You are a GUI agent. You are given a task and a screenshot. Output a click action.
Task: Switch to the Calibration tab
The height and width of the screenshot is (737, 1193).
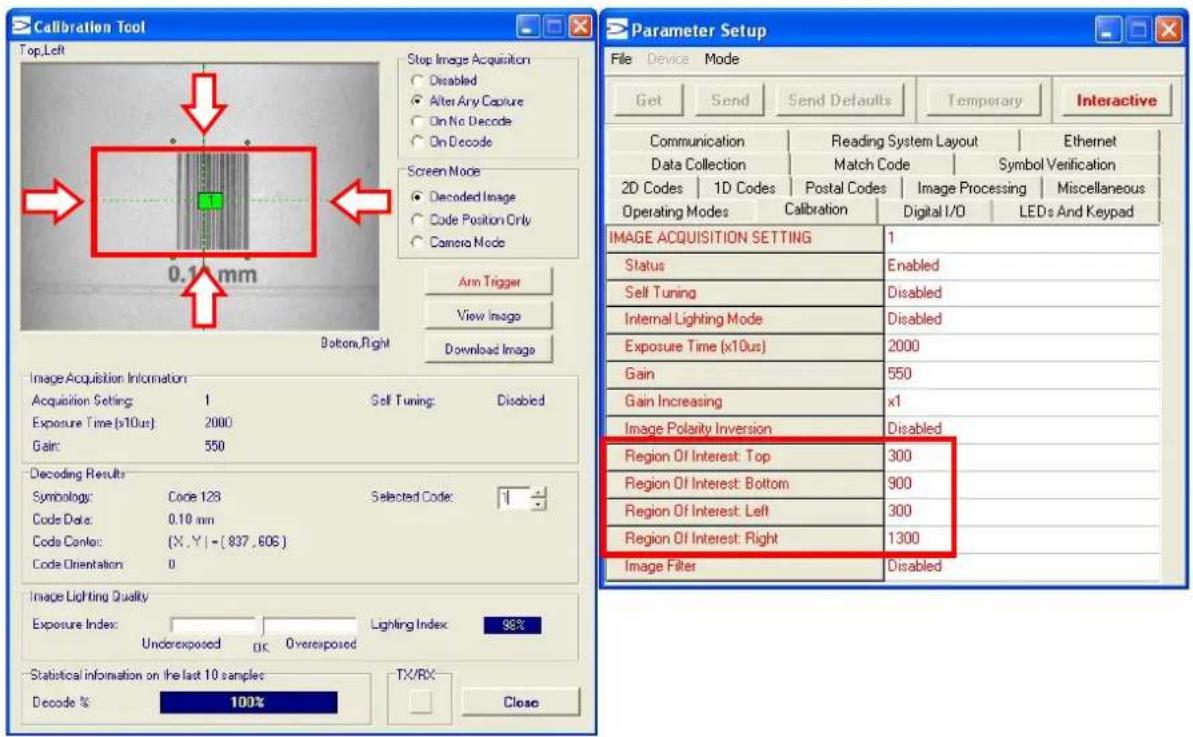(x=816, y=209)
